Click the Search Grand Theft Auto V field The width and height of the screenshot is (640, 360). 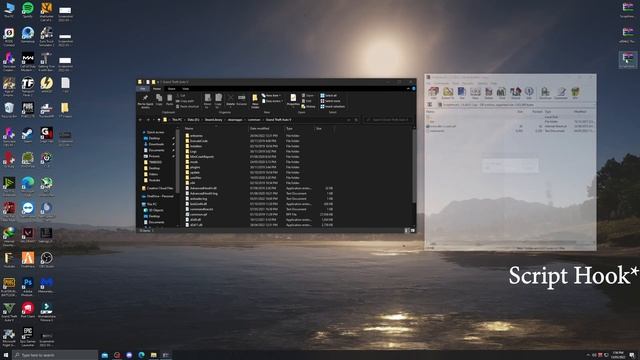(388, 120)
